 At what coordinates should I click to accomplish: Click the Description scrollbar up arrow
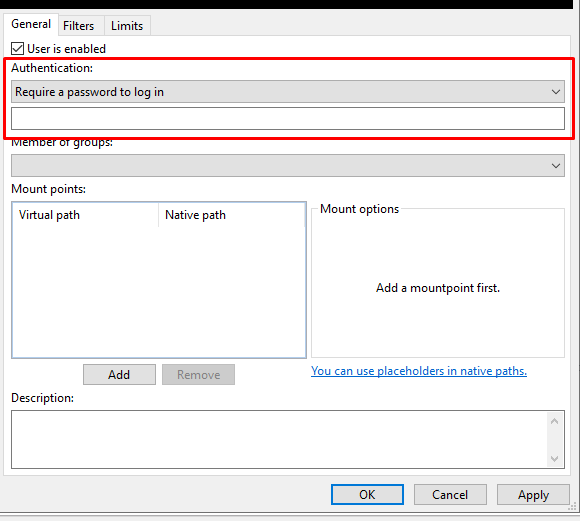coord(554,421)
